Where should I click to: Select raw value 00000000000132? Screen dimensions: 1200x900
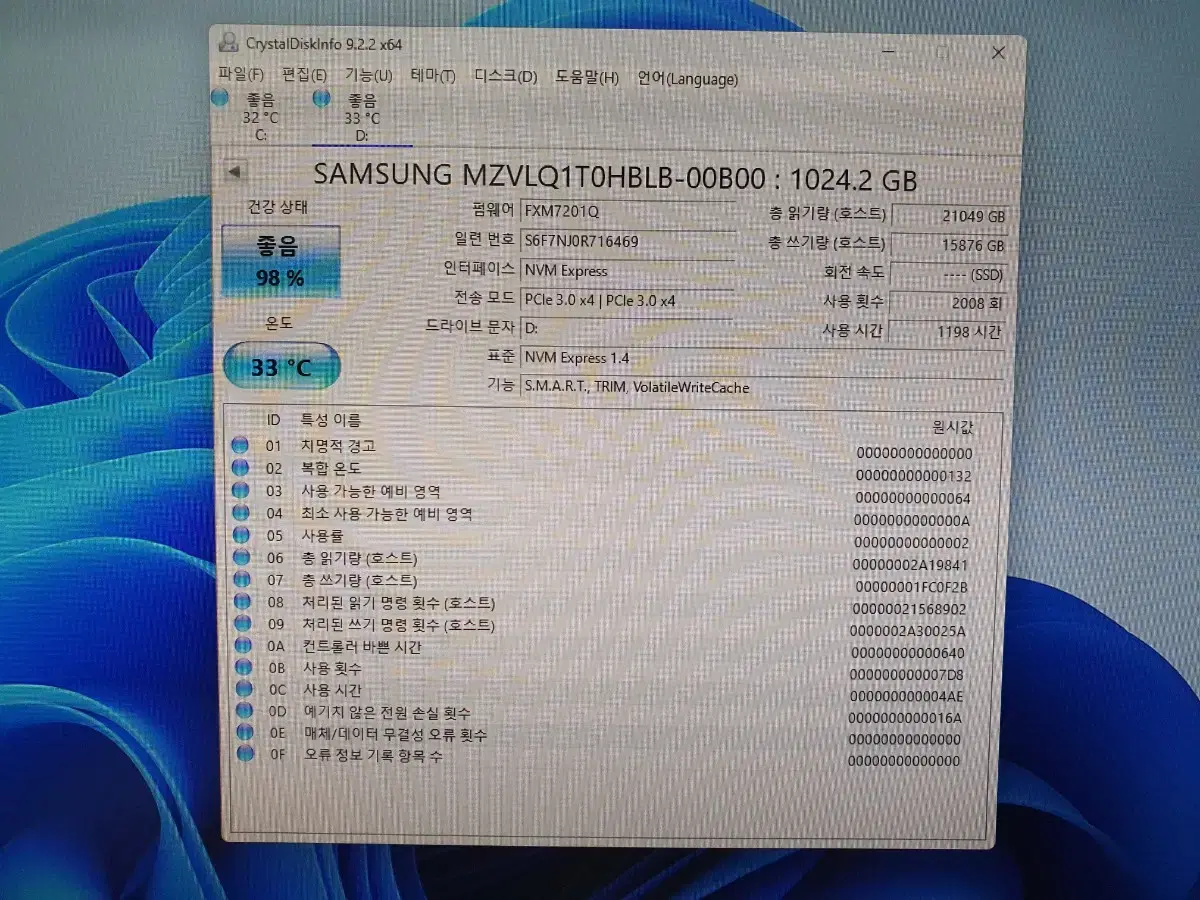(x=914, y=476)
